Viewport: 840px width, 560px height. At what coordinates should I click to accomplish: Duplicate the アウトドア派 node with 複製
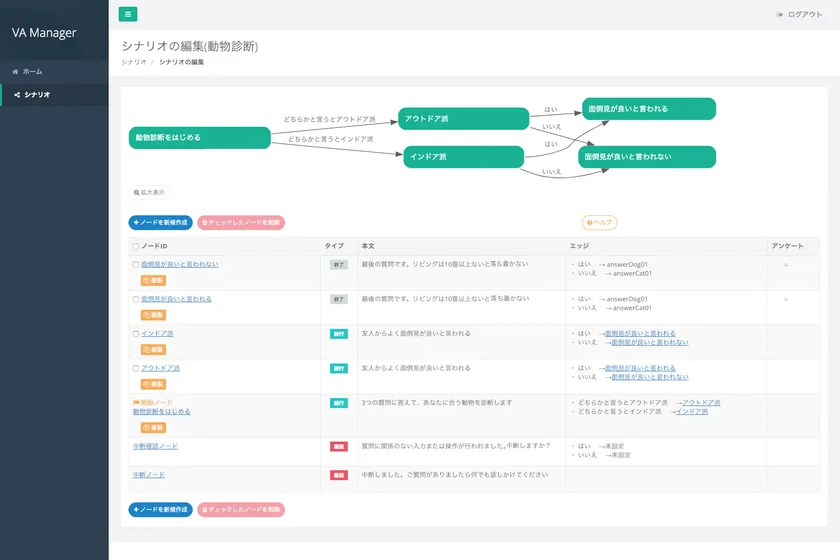(x=153, y=383)
